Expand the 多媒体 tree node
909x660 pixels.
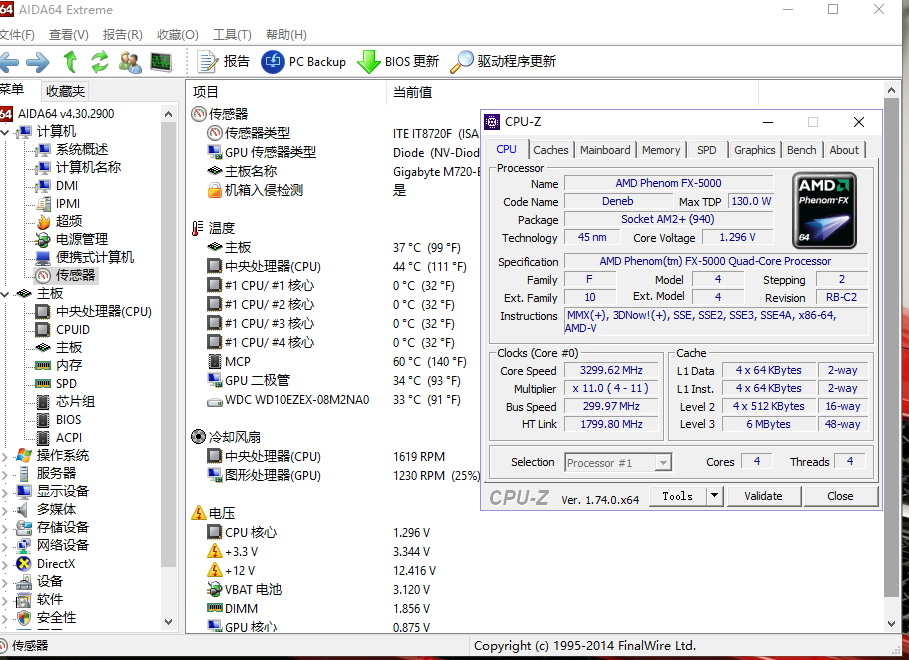5,510
